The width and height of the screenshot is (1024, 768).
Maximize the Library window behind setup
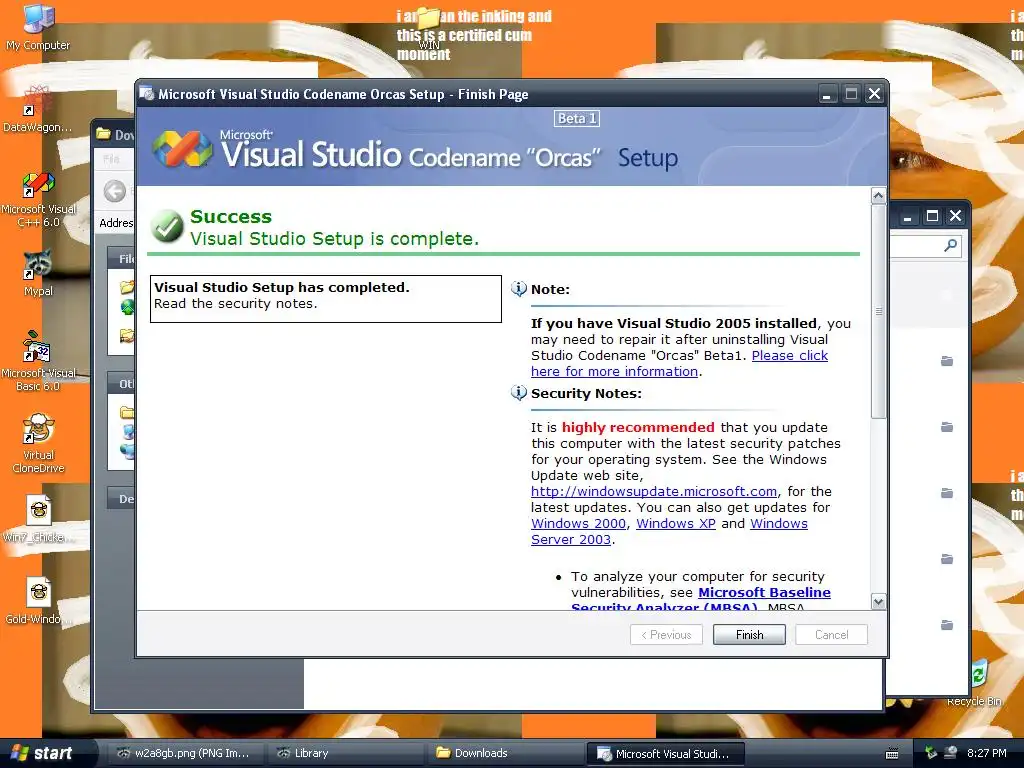coord(932,216)
